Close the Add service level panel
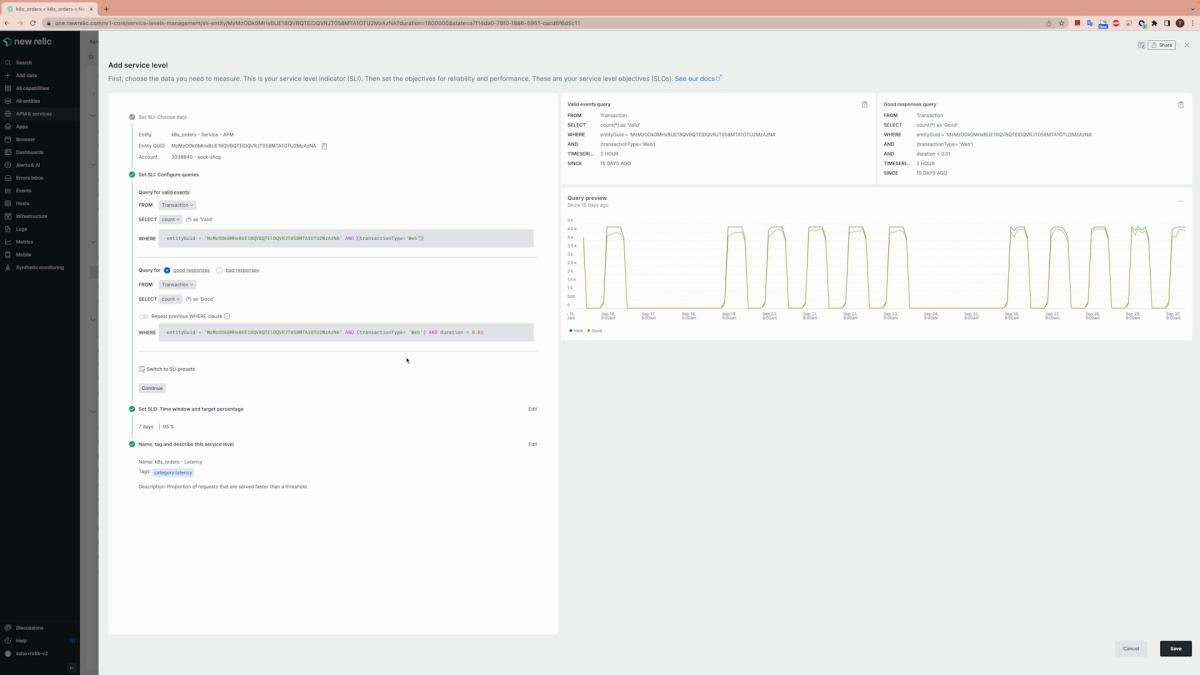The height and width of the screenshot is (675, 1200). tap(1187, 45)
